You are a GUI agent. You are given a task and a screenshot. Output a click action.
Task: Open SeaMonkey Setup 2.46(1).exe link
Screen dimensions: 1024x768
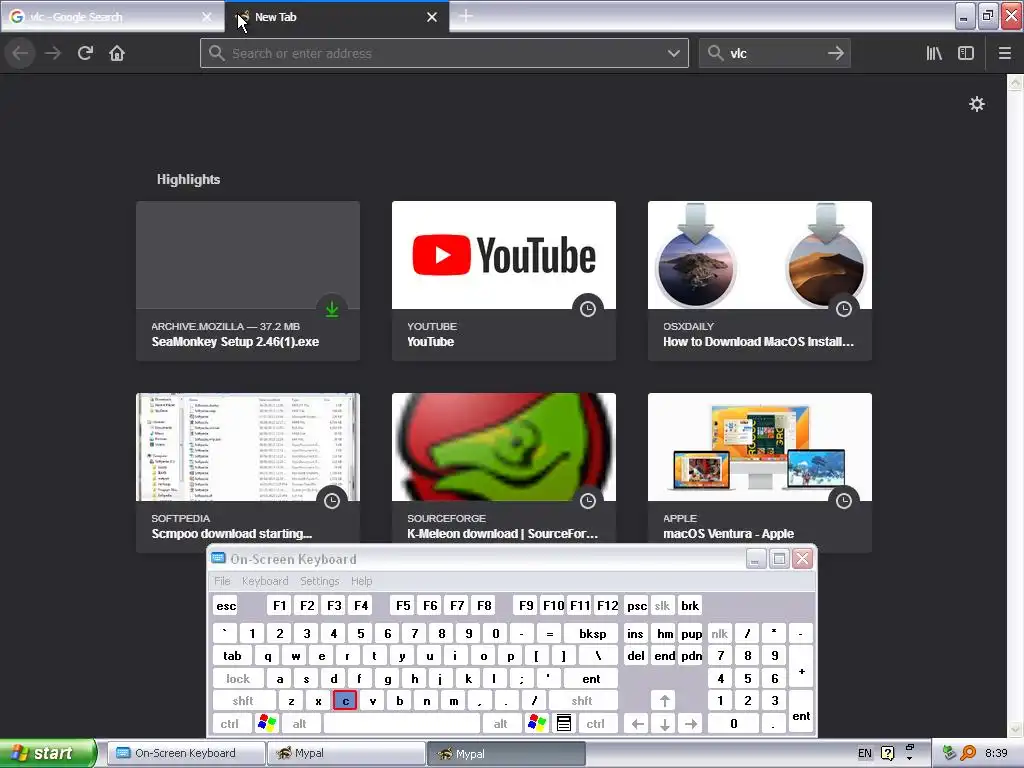pos(235,342)
